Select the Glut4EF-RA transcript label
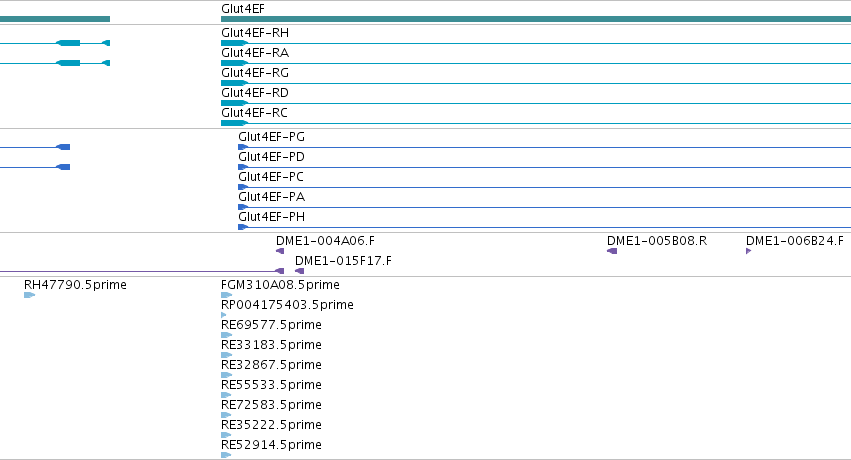The width and height of the screenshot is (851, 460). click(255, 53)
